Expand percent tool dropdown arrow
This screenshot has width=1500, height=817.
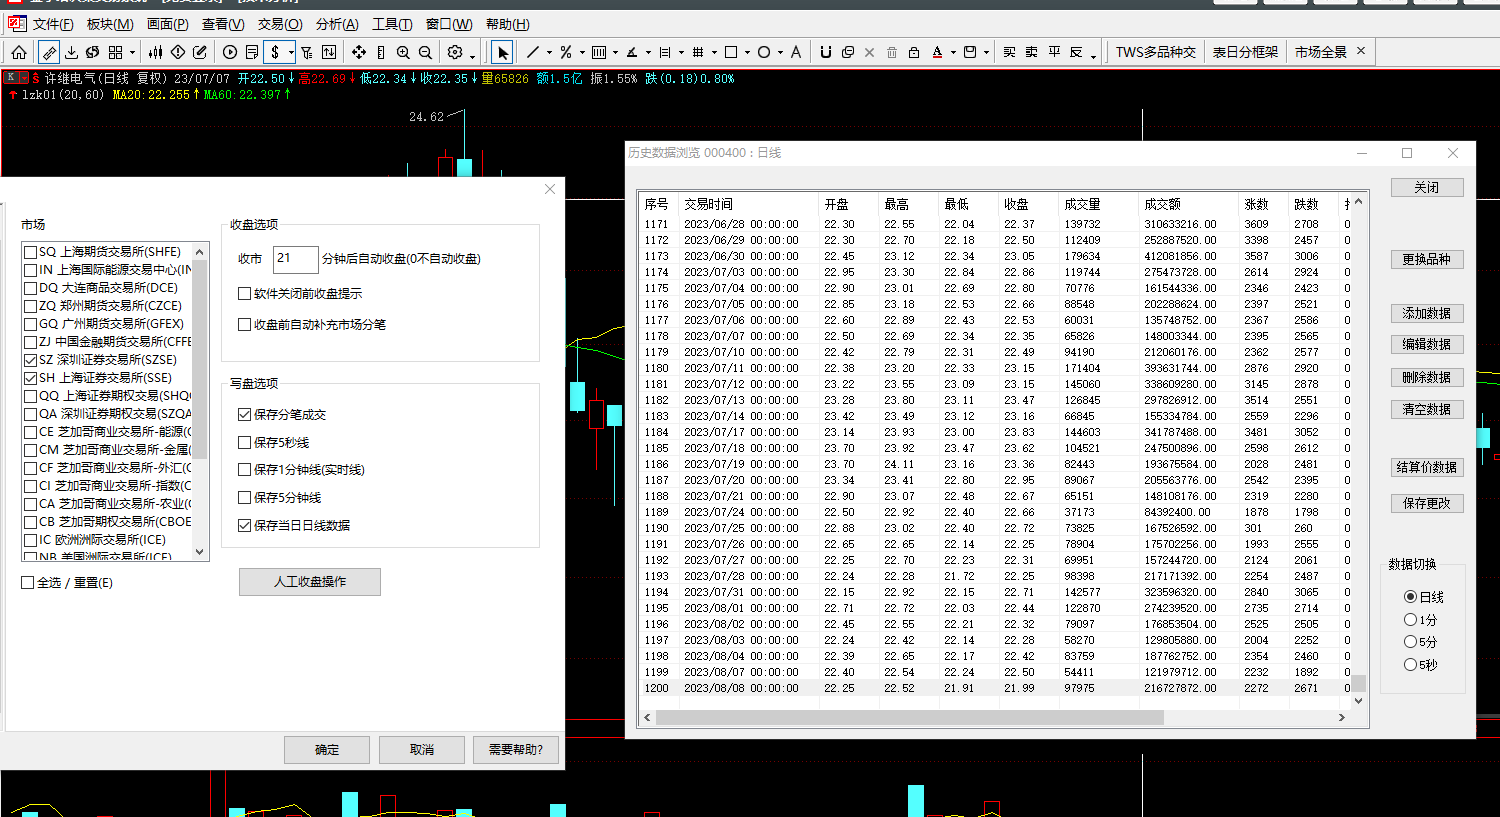click(582, 52)
